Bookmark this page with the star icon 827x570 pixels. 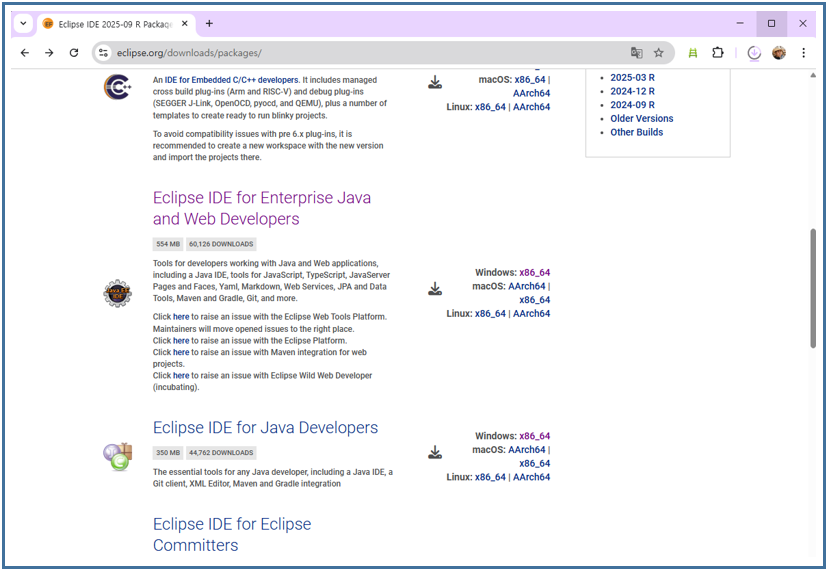coord(659,53)
